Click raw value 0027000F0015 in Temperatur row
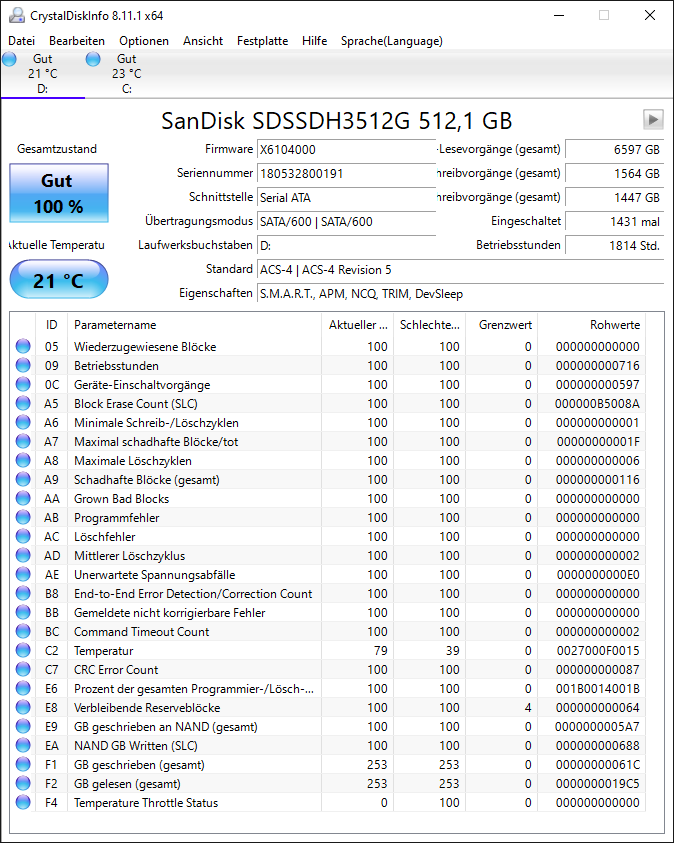The image size is (674, 843). [598, 651]
